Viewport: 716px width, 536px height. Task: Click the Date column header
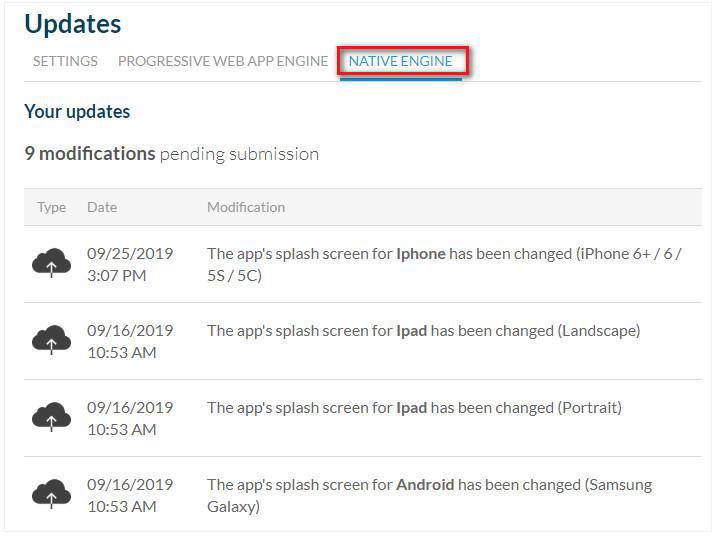click(102, 207)
